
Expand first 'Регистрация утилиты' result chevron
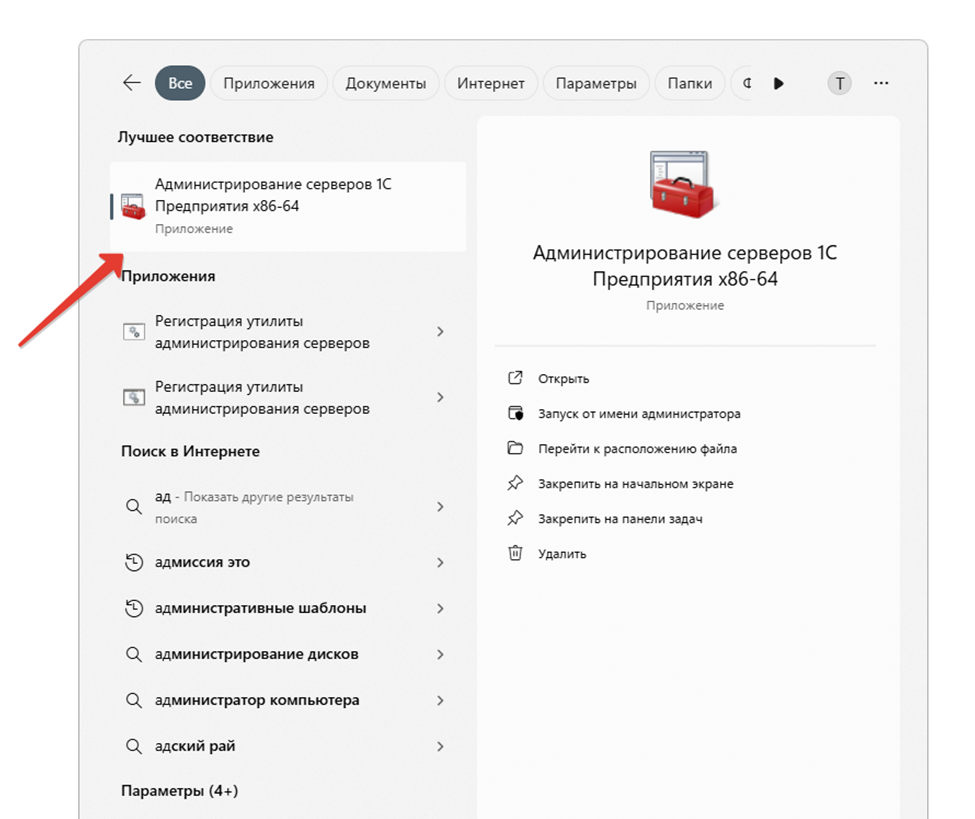[x=440, y=331]
